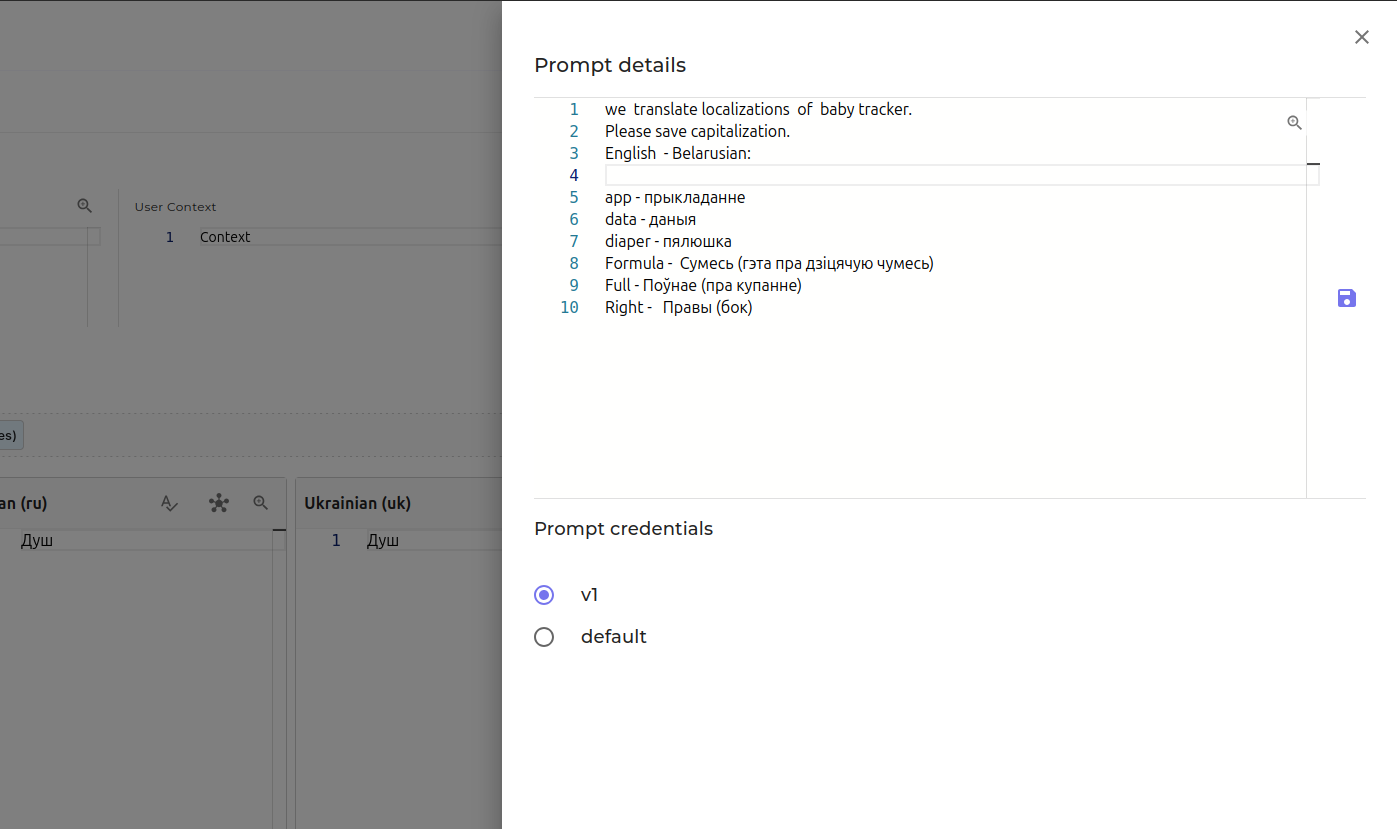Click the line "Right - Правы (бок)"
1397x829 pixels.
pyautogui.click(x=678, y=307)
